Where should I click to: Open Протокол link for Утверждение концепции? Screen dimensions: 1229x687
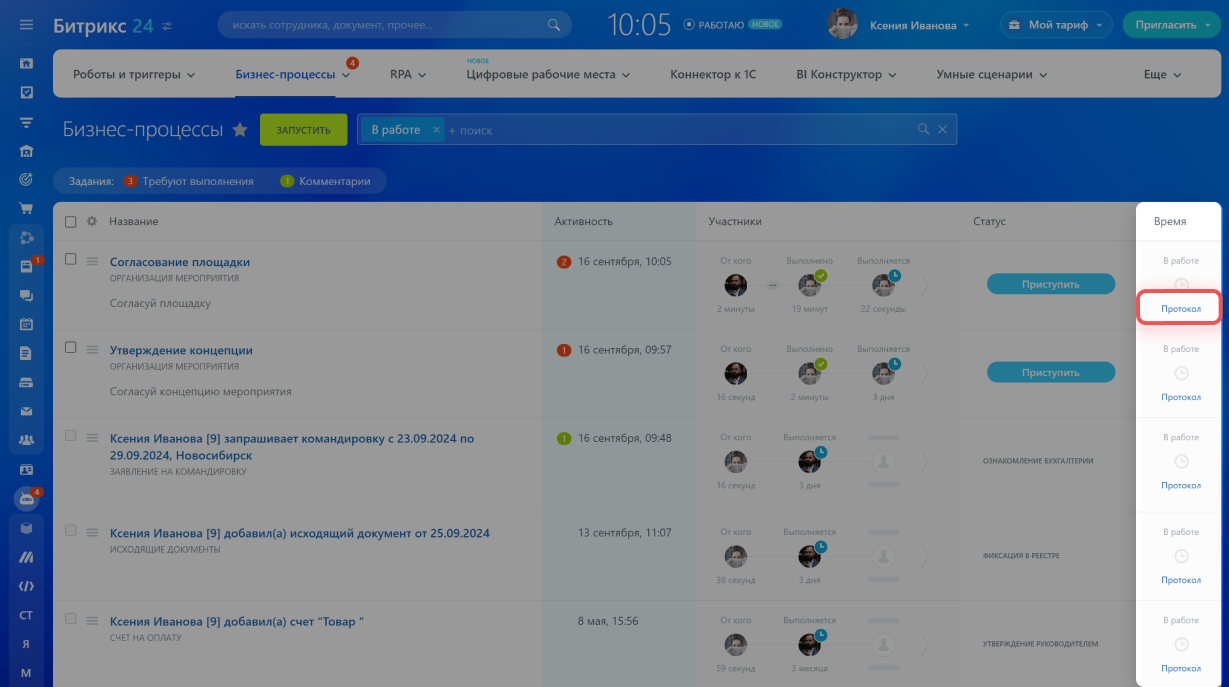(x=1181, y=397)
